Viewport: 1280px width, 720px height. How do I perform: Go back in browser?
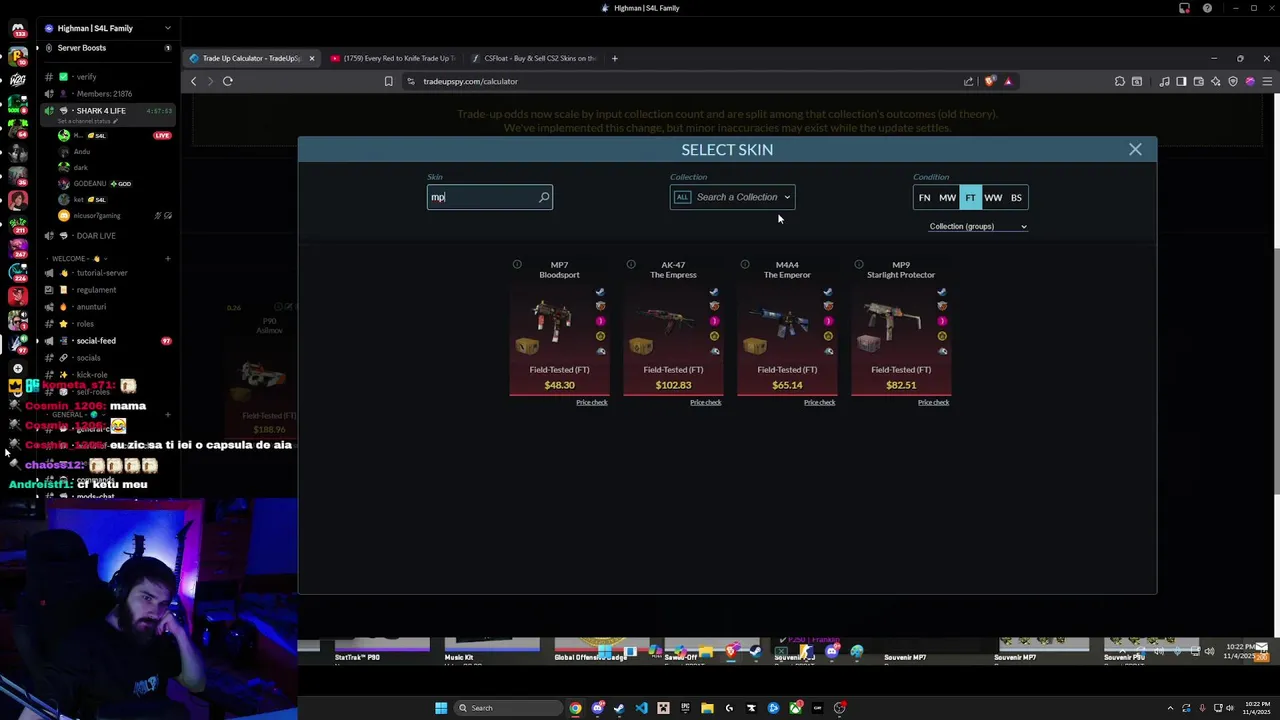[x=194, y=81]
